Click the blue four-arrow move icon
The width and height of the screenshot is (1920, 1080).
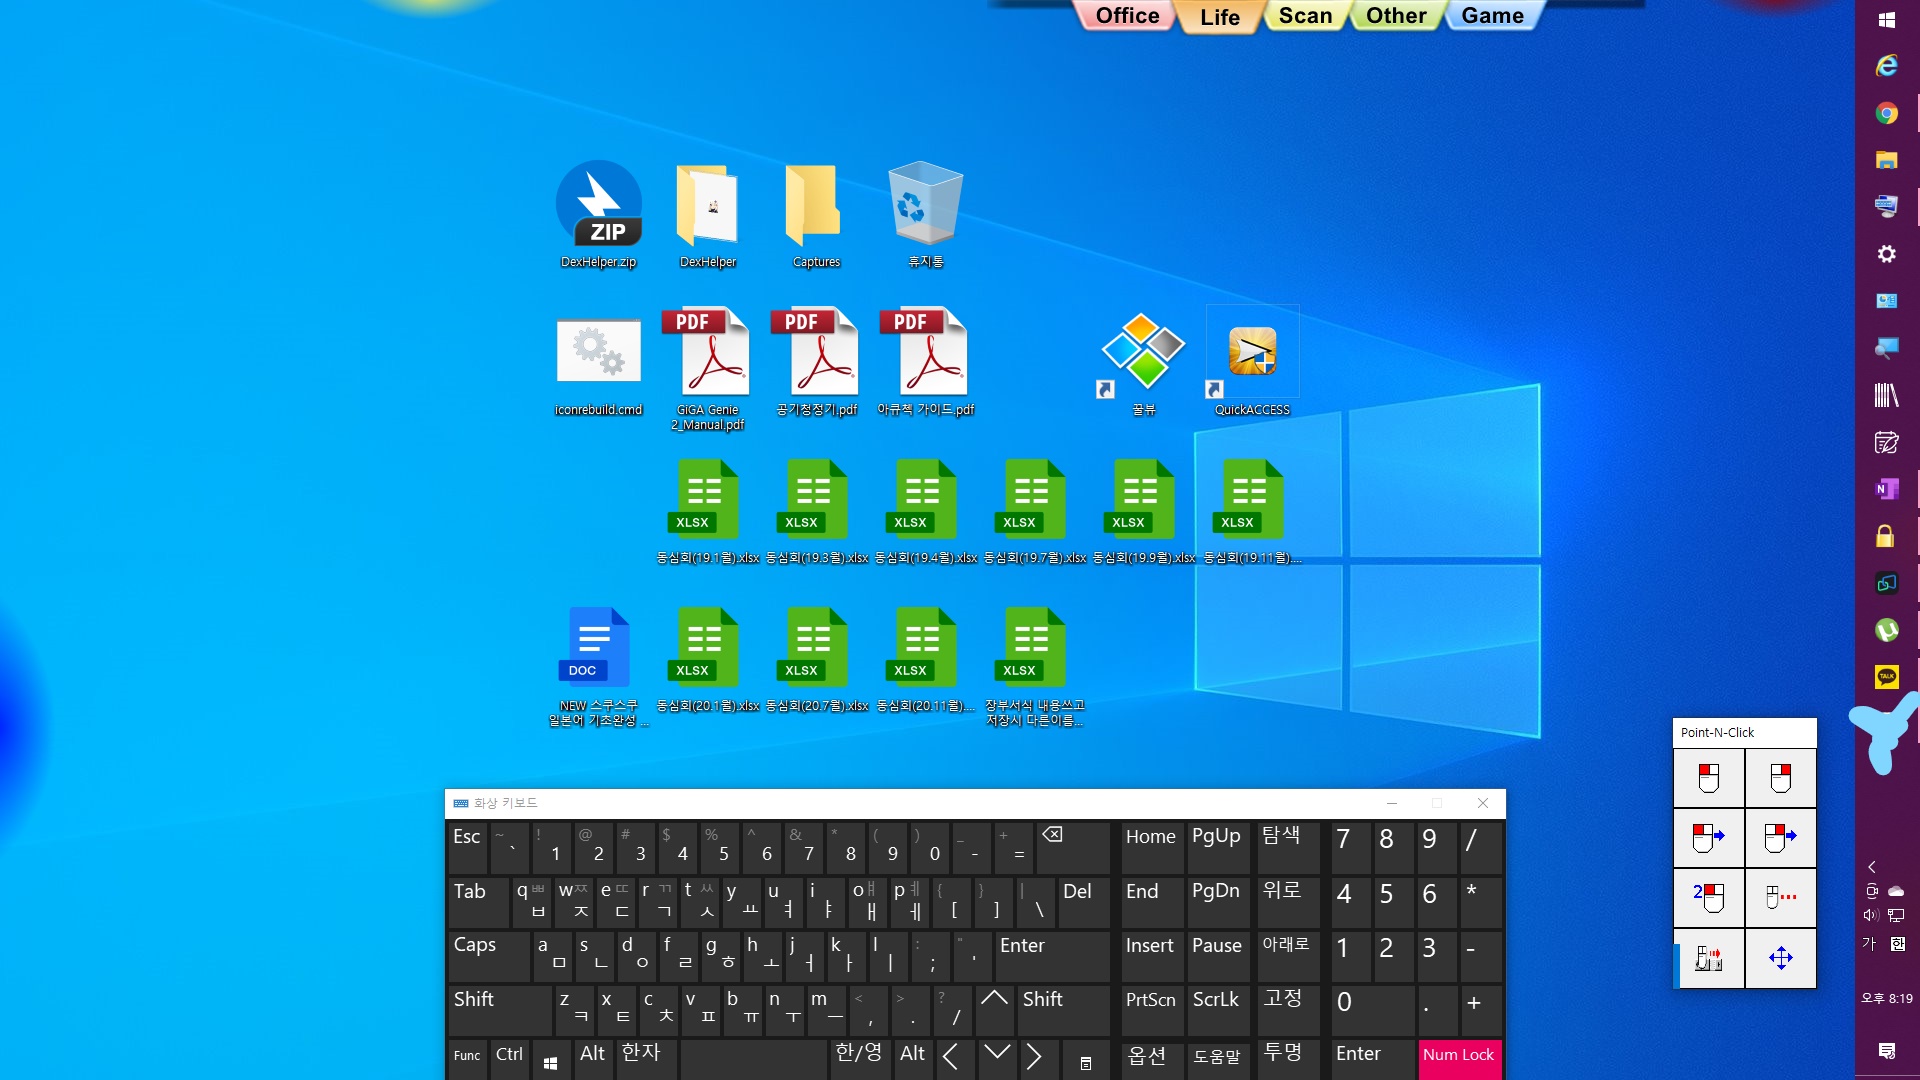coord(1780,958)
